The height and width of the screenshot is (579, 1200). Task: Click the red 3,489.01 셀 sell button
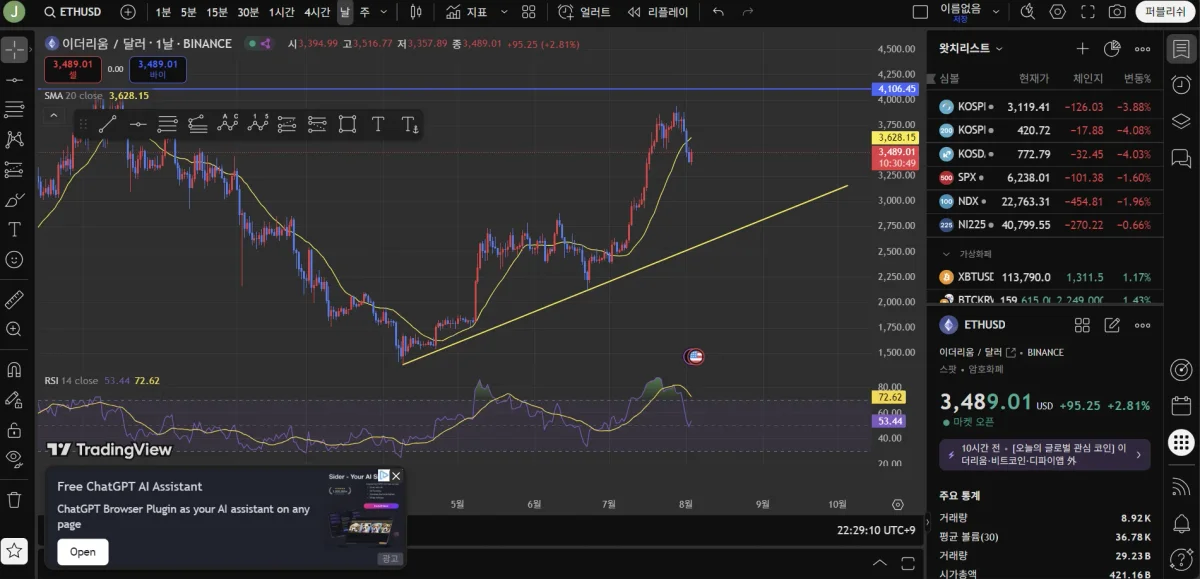coord(73,69)
